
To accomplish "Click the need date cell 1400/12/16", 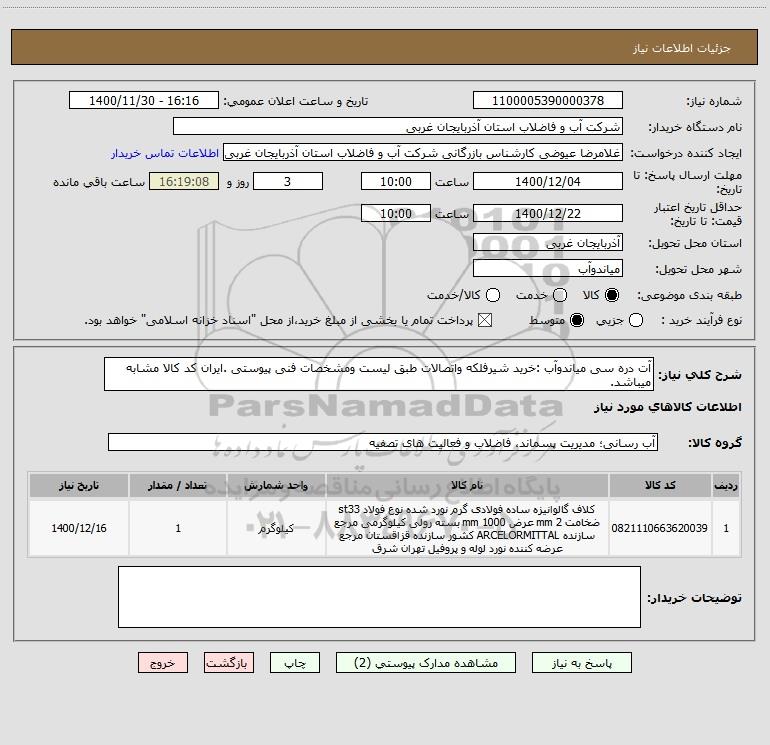I will (x=79, y=528).
